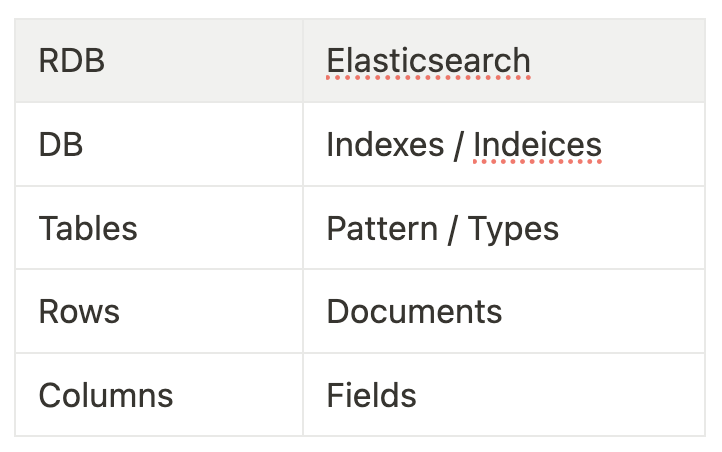Select the Columns cell
This screenshot has width=722, height=452.
click(106, 395)
